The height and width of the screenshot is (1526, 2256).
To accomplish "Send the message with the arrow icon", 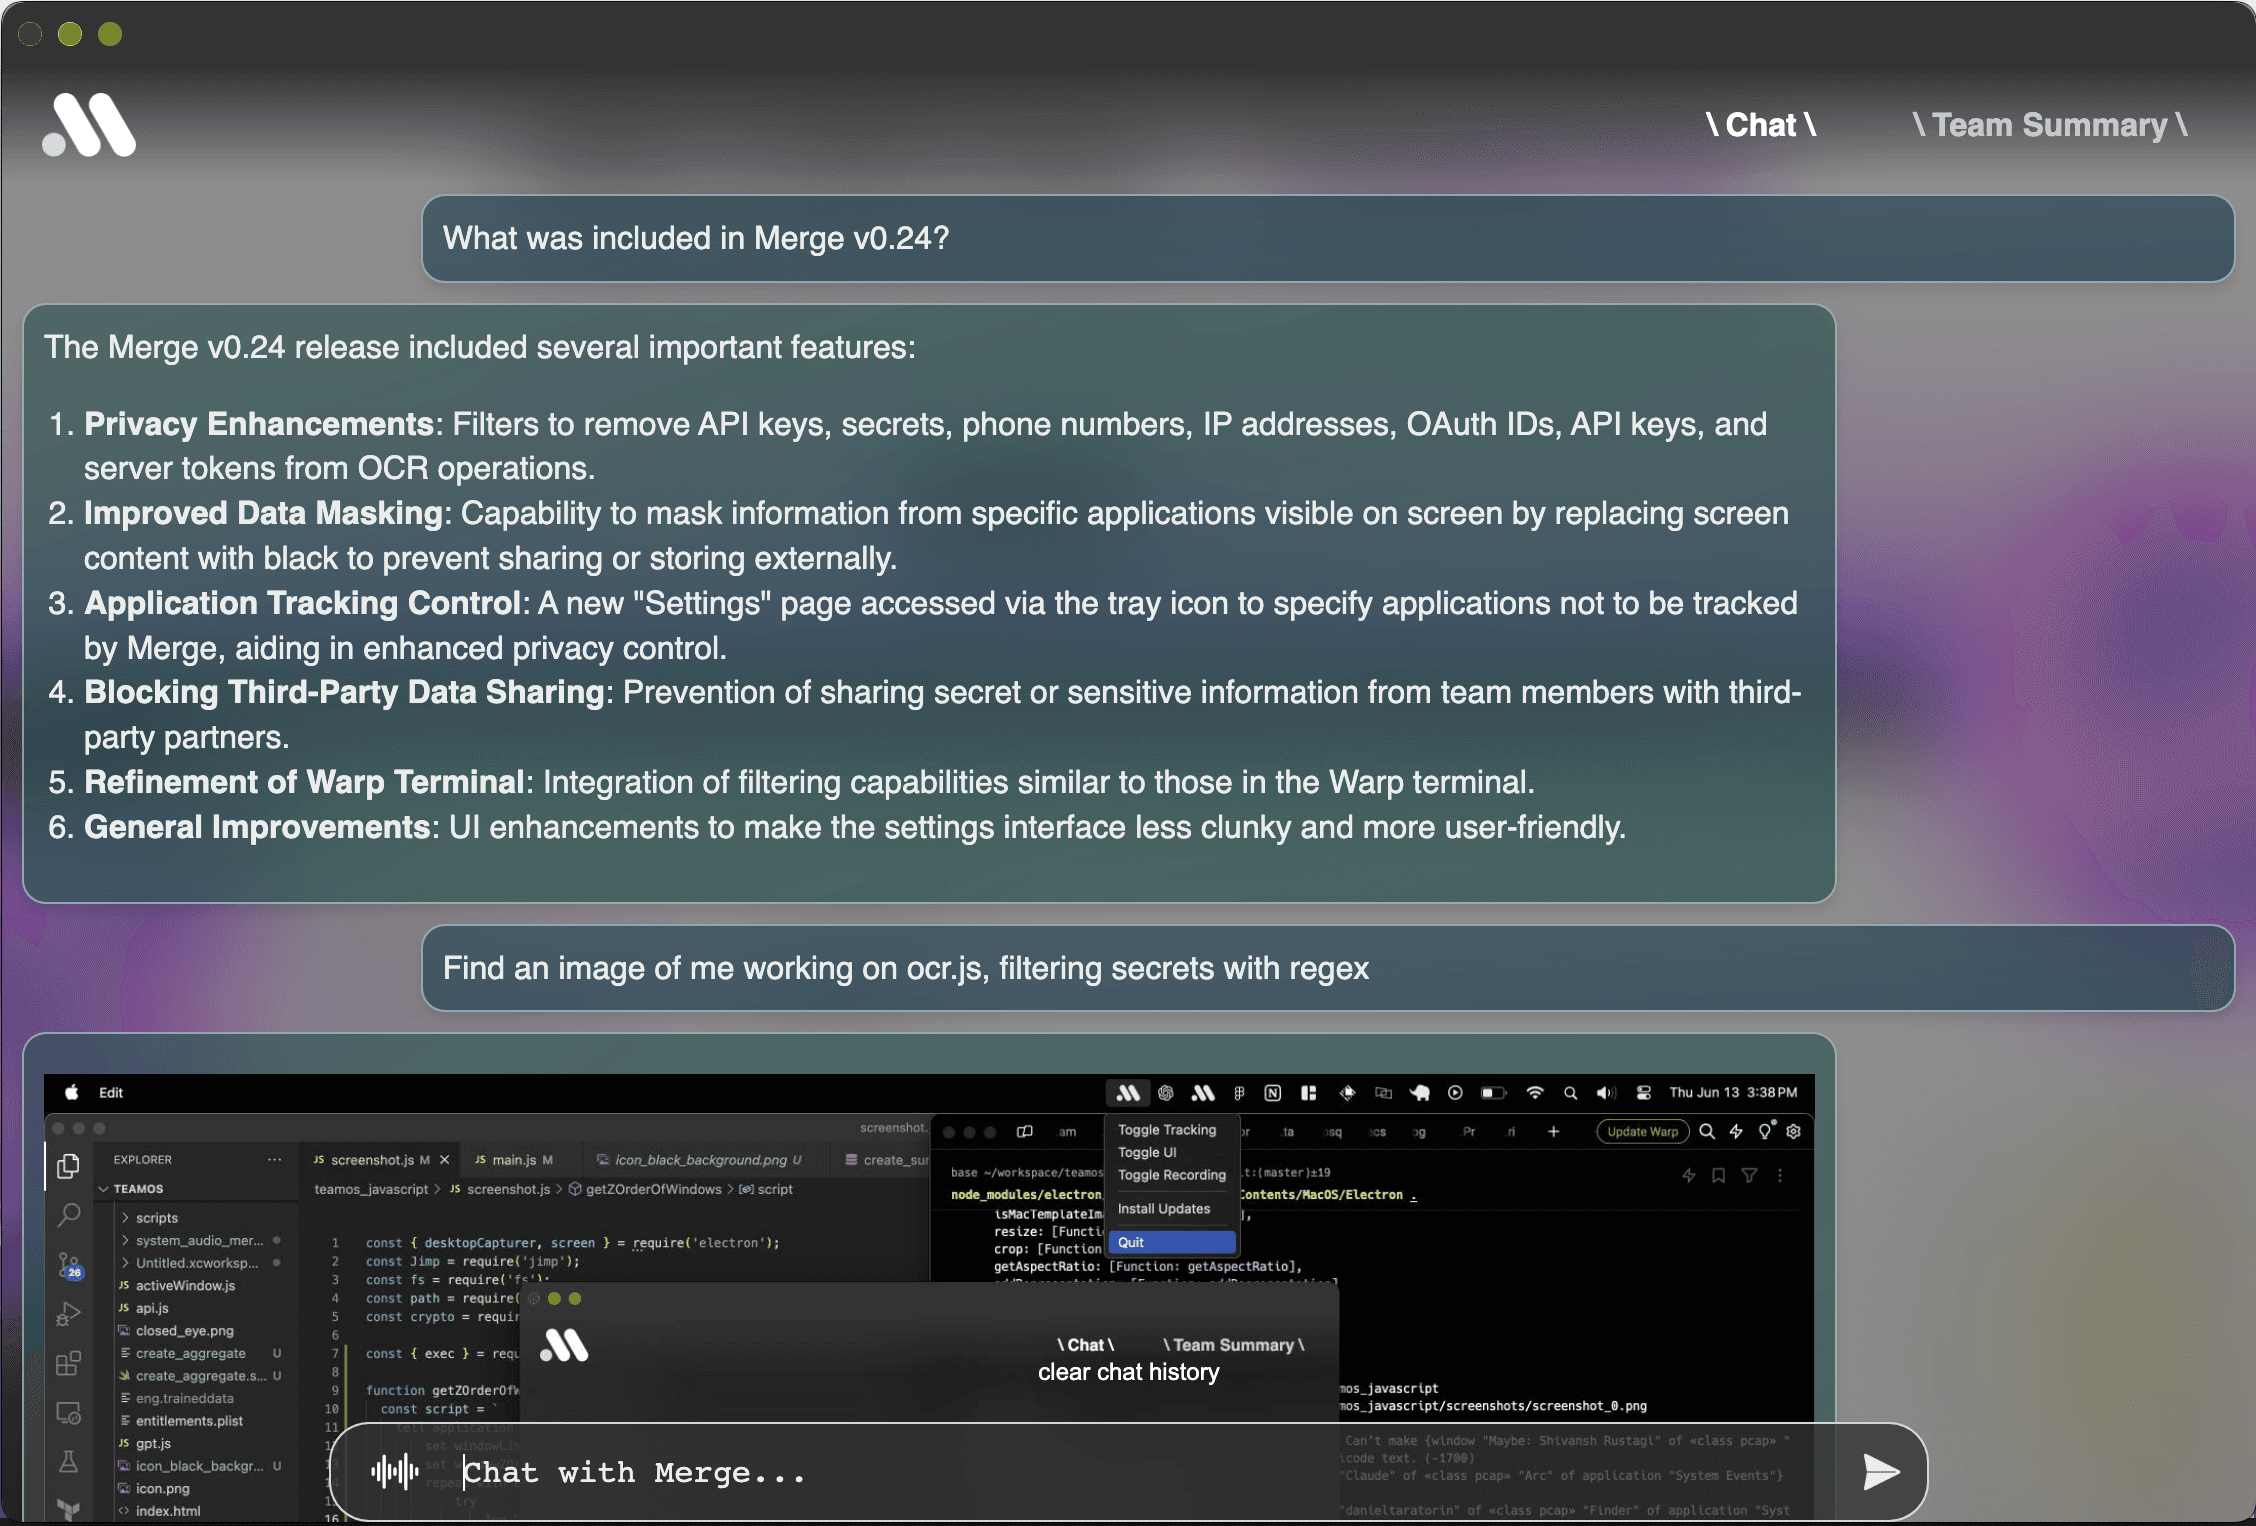I will pos(1881,1471).
